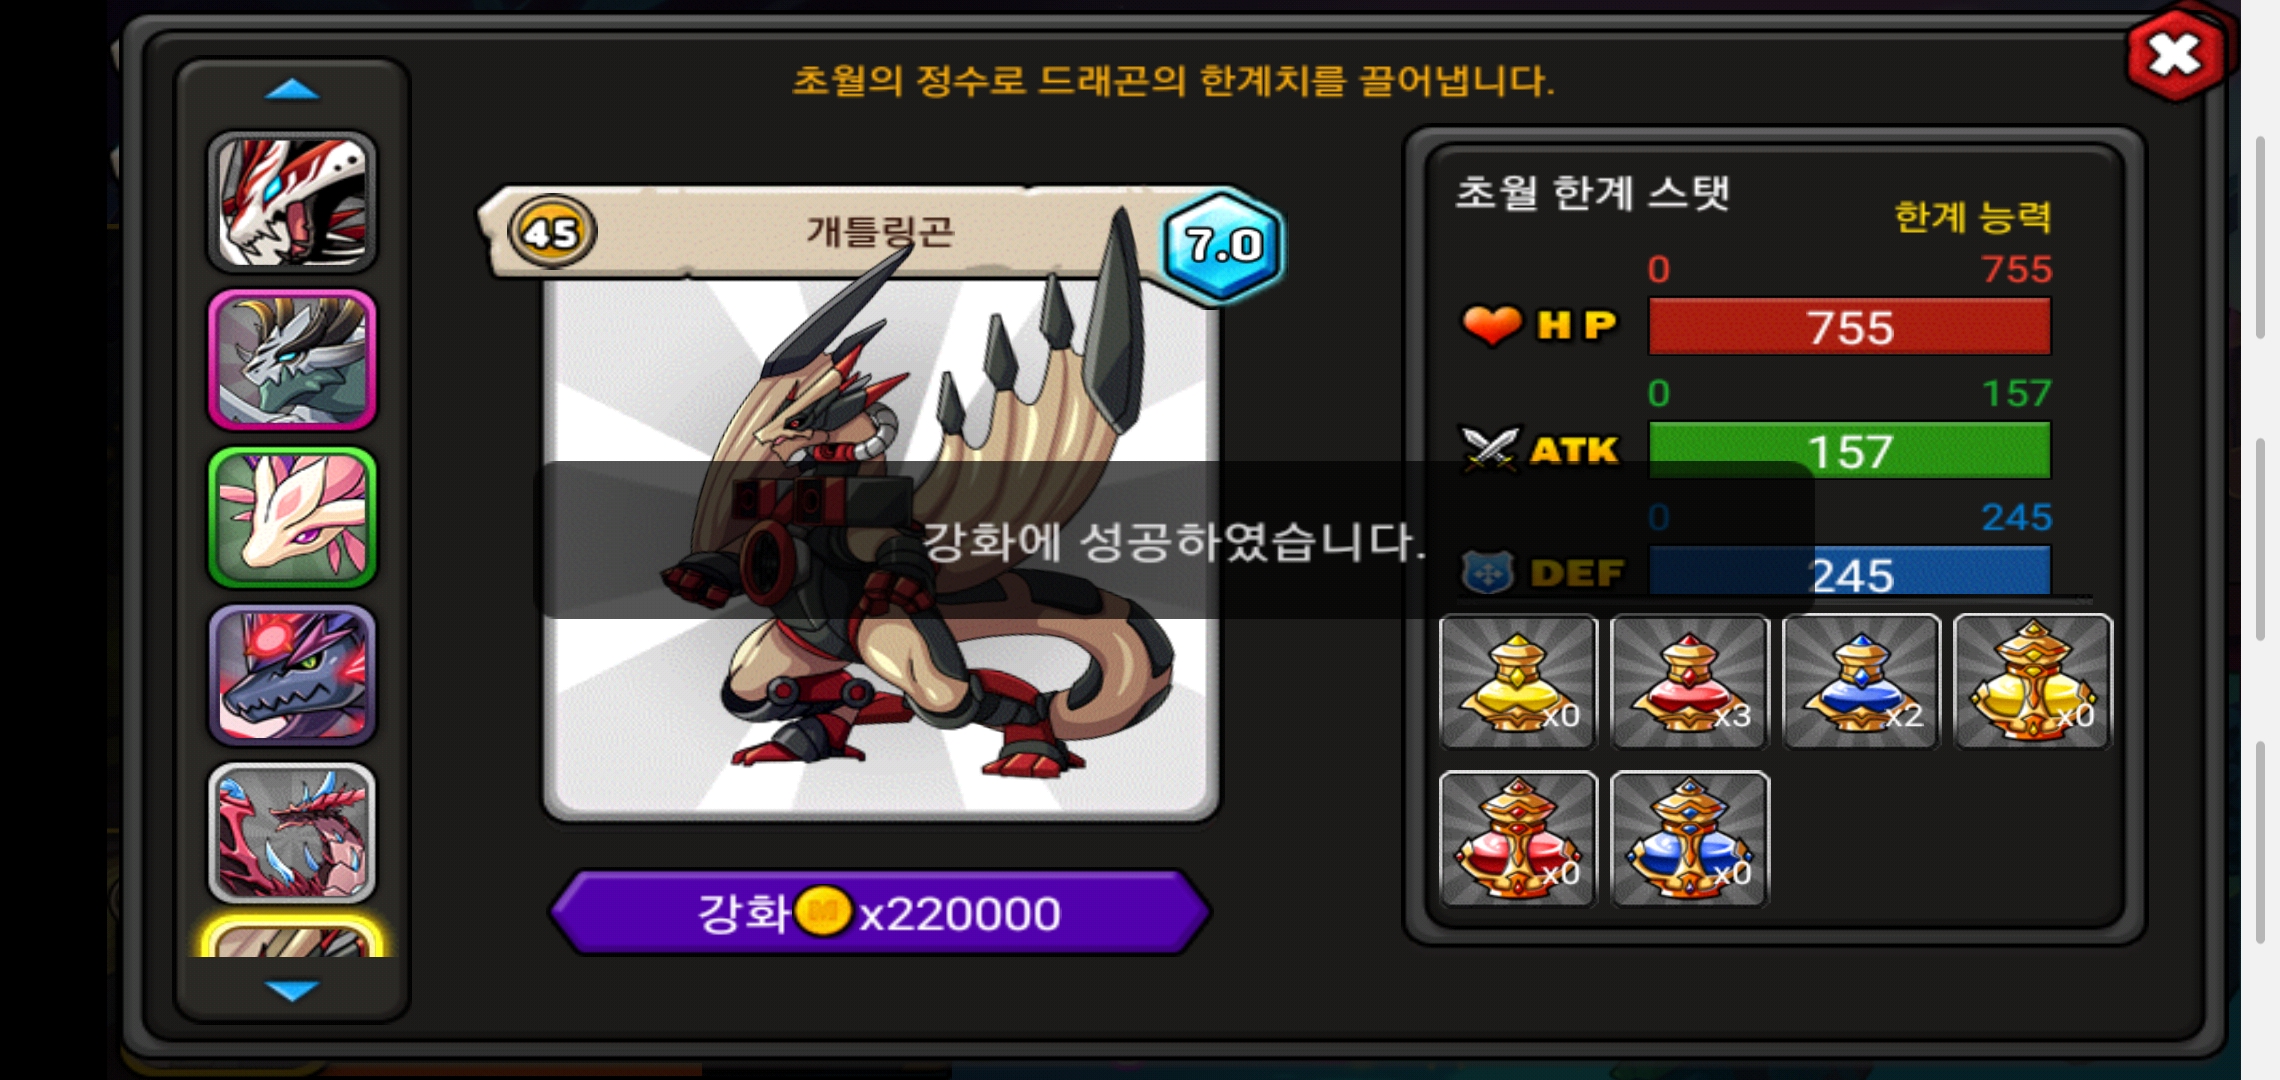Select the large blue essence potion
The height and width of the screenshot is (1080, 2280).
click(x=1690, y=839)
